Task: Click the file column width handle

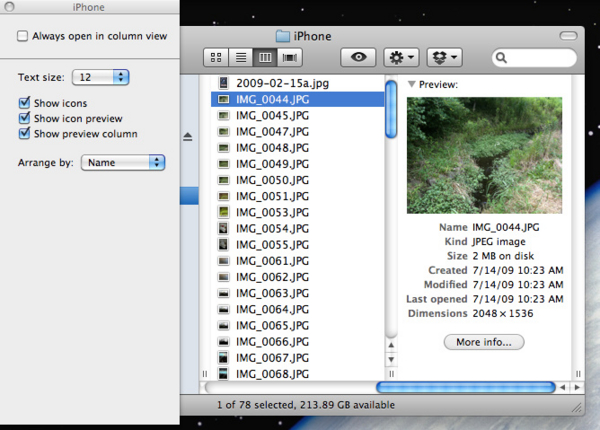Action: 391,374
